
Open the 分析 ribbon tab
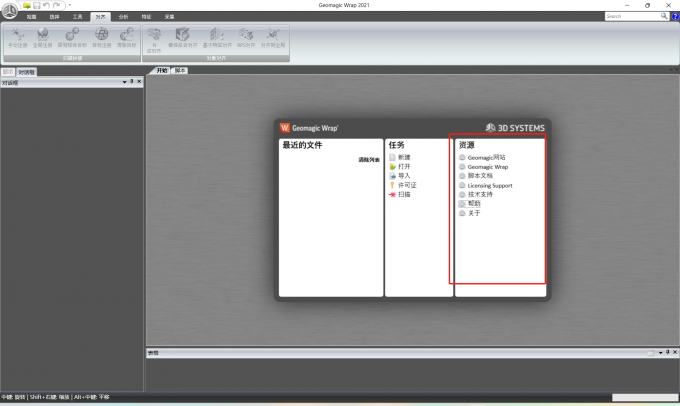(123, 17)
